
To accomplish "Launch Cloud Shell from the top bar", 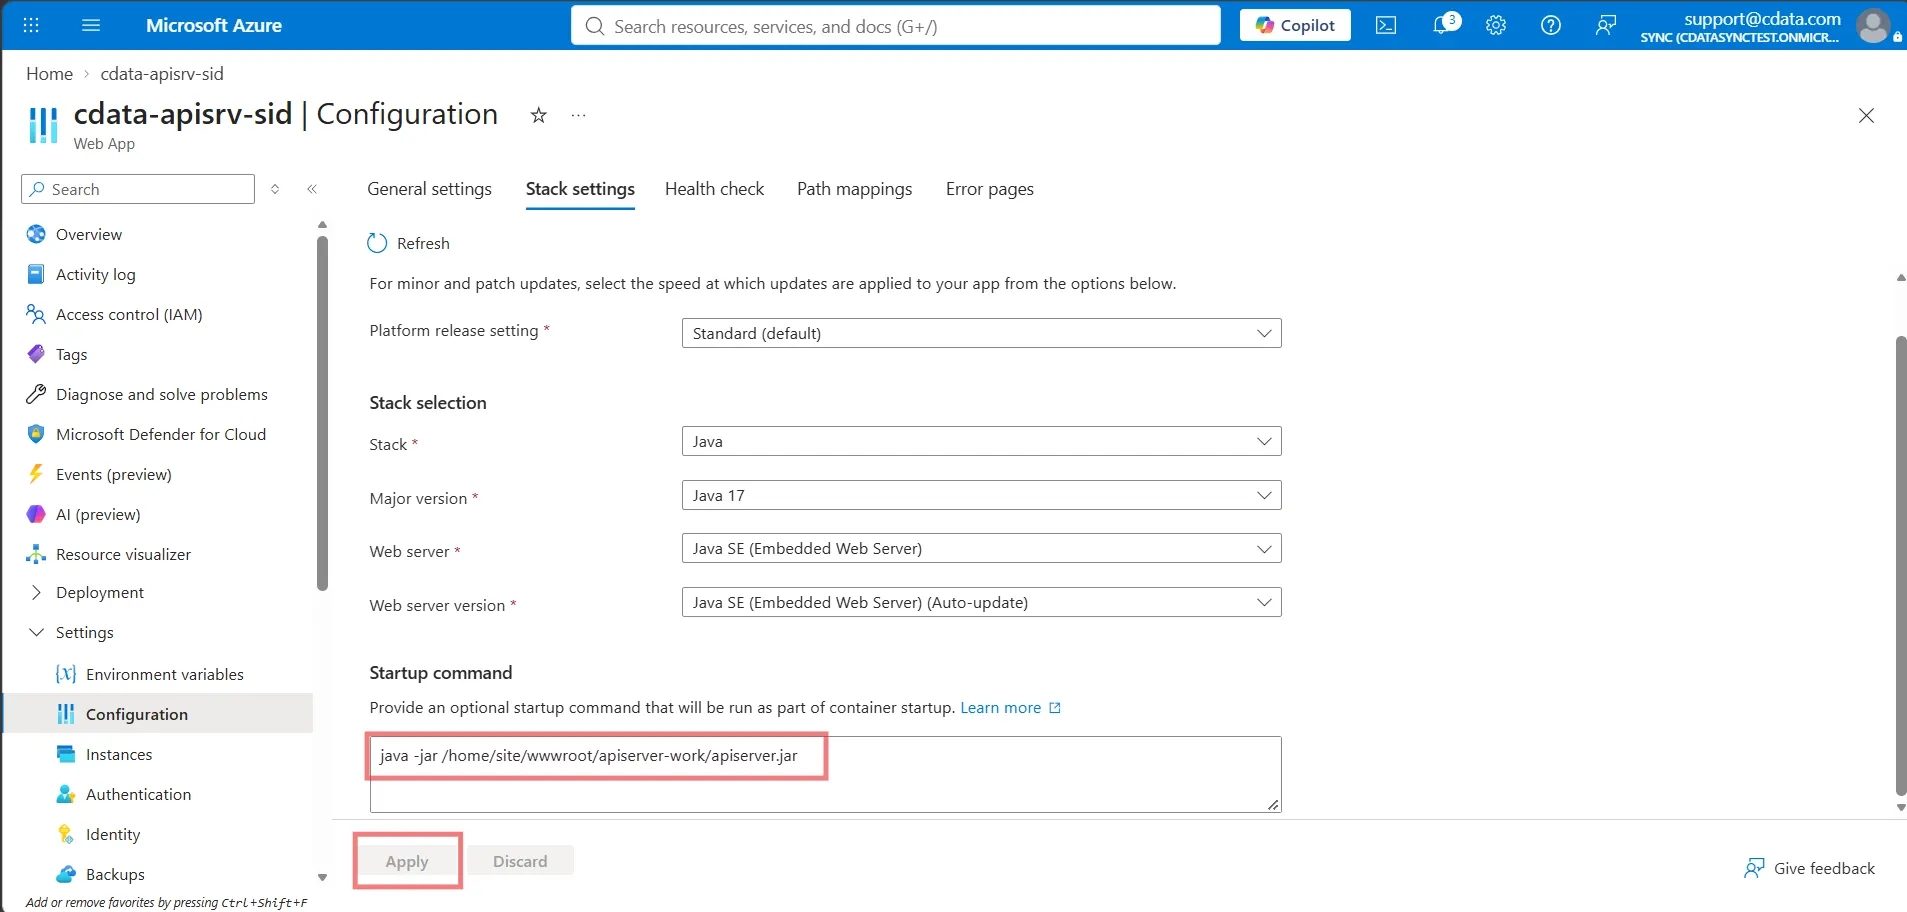I will (1386, 25).
